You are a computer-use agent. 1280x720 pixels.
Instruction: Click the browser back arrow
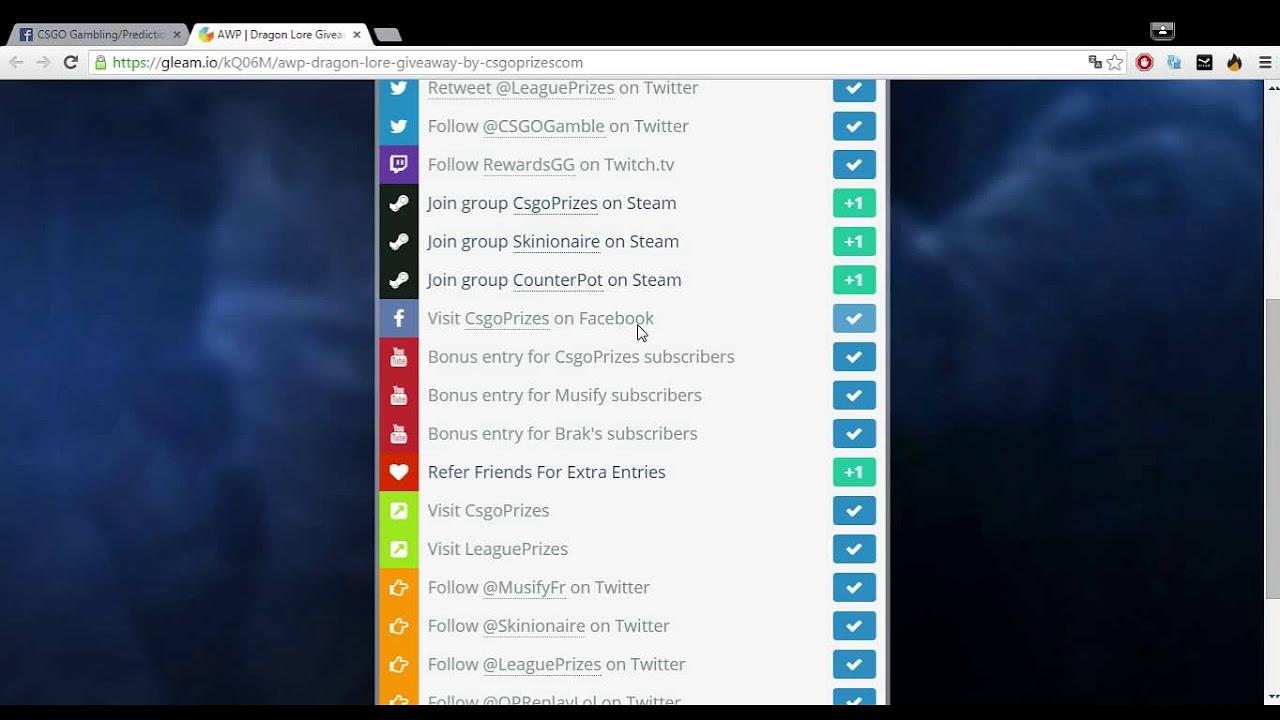[16, 62]
